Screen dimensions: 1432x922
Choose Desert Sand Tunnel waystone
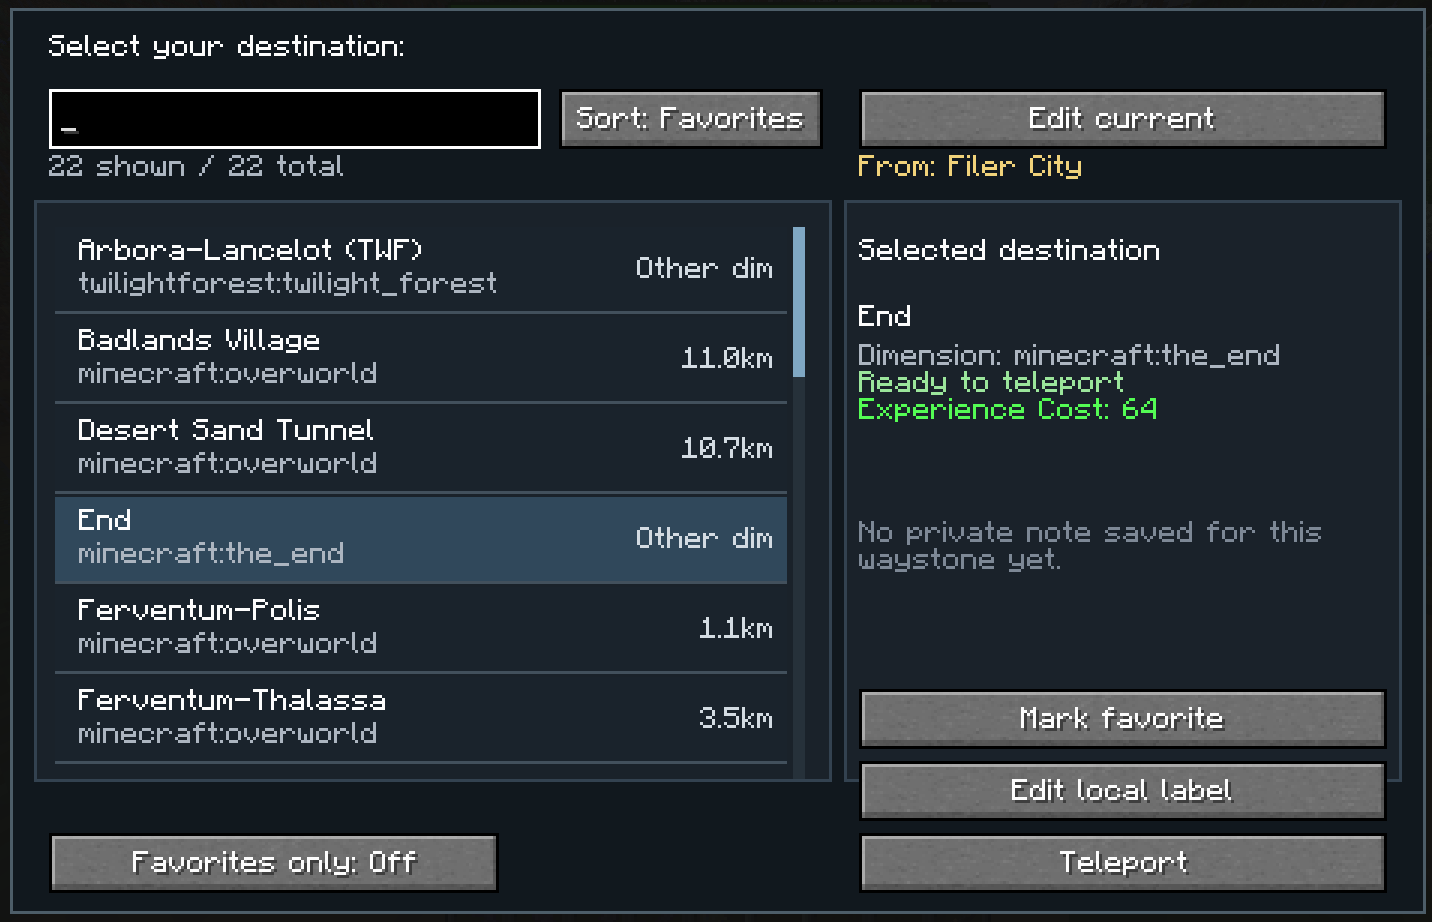point(421,448)
